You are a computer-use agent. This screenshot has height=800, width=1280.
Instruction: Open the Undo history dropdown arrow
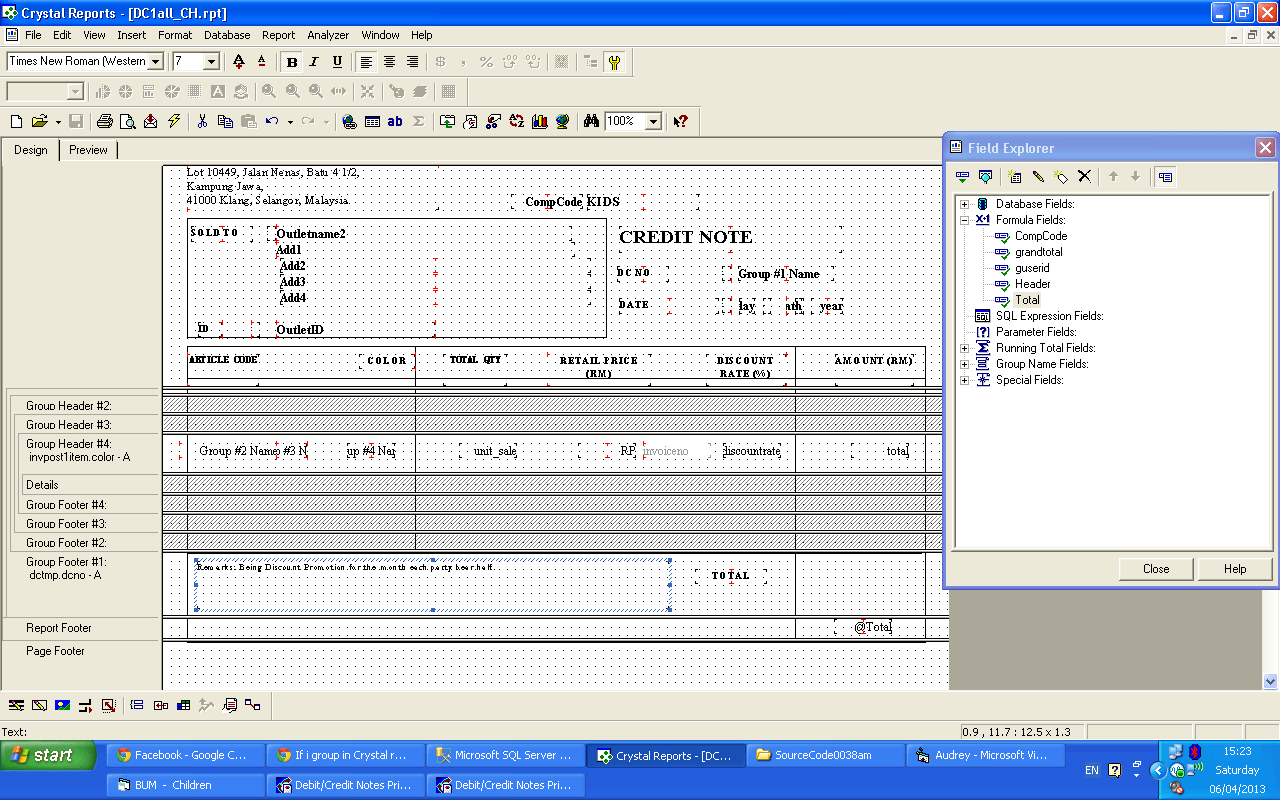[x=290, y=122]
